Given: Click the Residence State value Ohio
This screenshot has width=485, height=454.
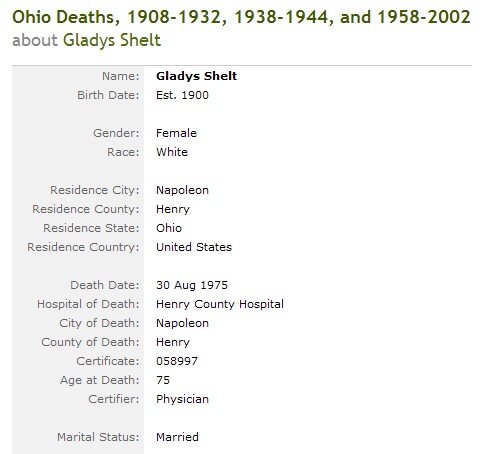Looking at the screenshot, I should (169, 228).
